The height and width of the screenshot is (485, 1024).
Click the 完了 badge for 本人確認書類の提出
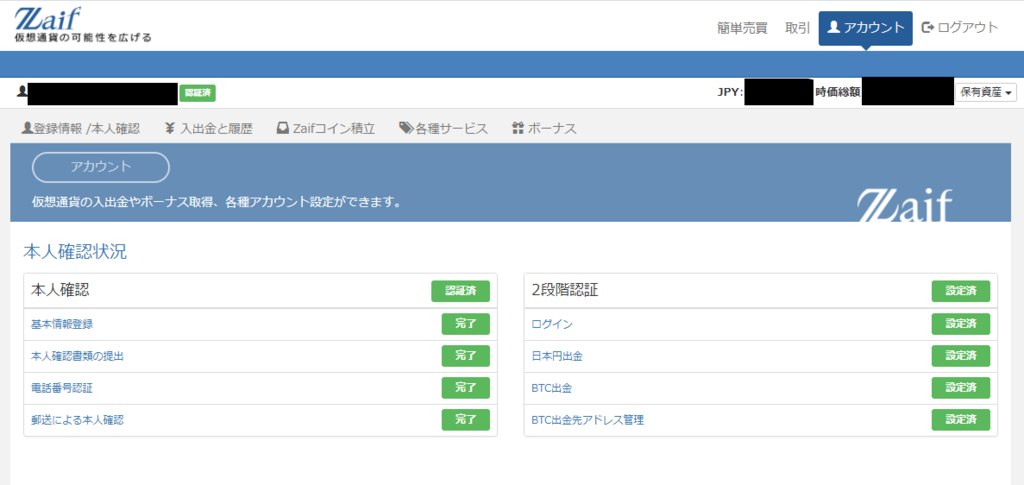click(466, 356)
